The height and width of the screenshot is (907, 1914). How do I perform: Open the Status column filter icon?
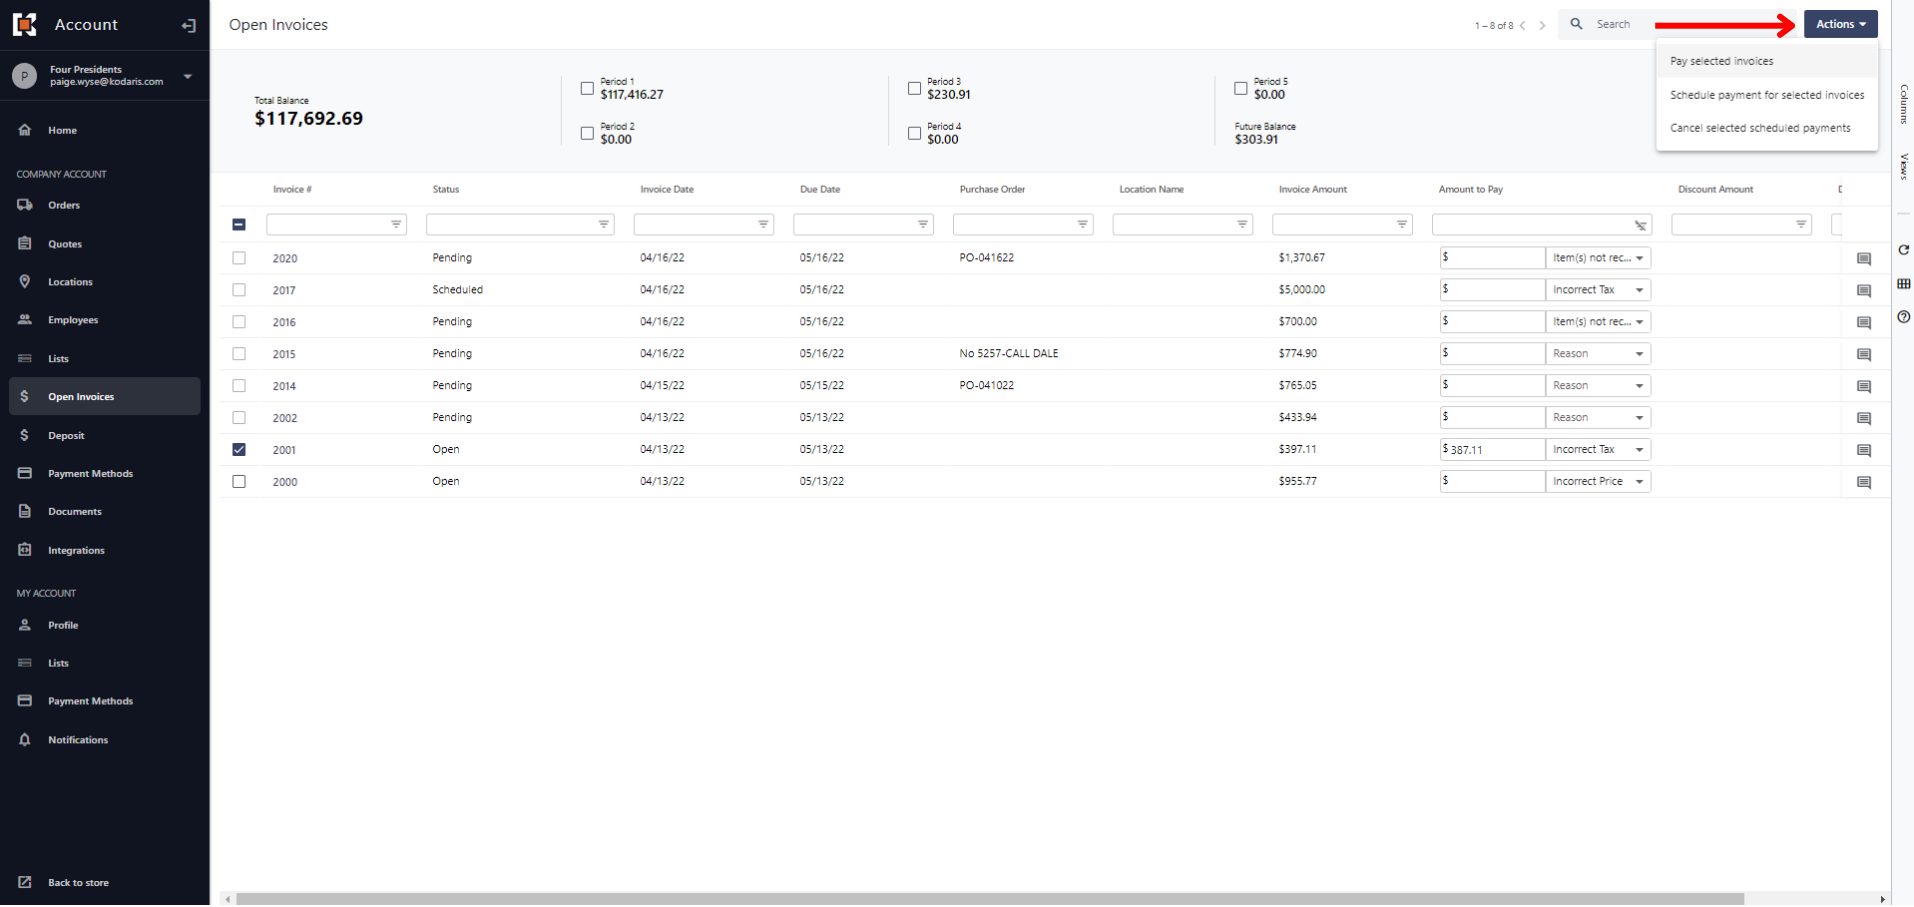pyautogui.click(x=603, y=225)
